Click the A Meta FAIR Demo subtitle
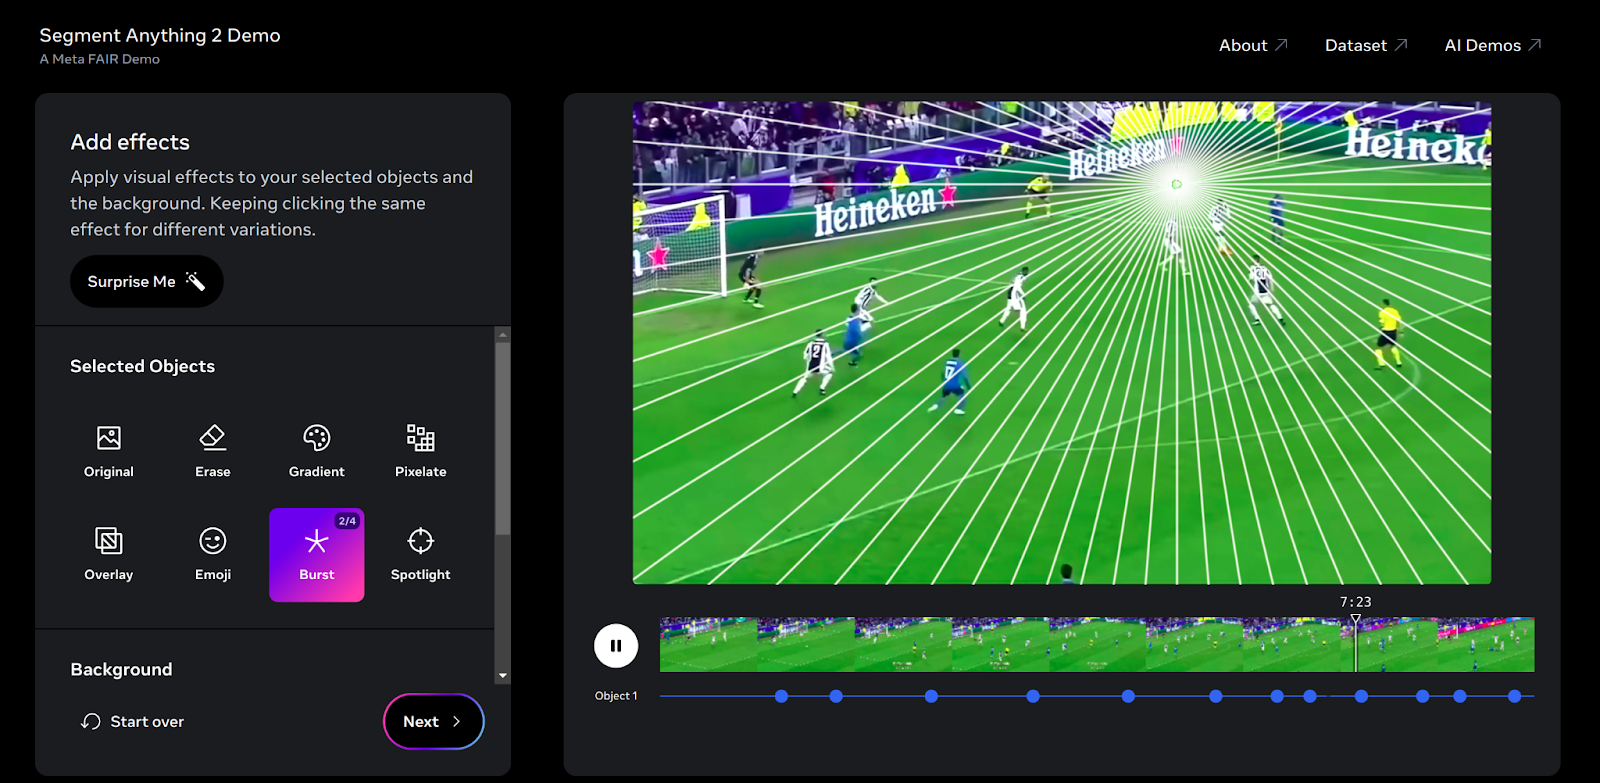This screenshot has height=783, width=1600. (x=100, y=59)
